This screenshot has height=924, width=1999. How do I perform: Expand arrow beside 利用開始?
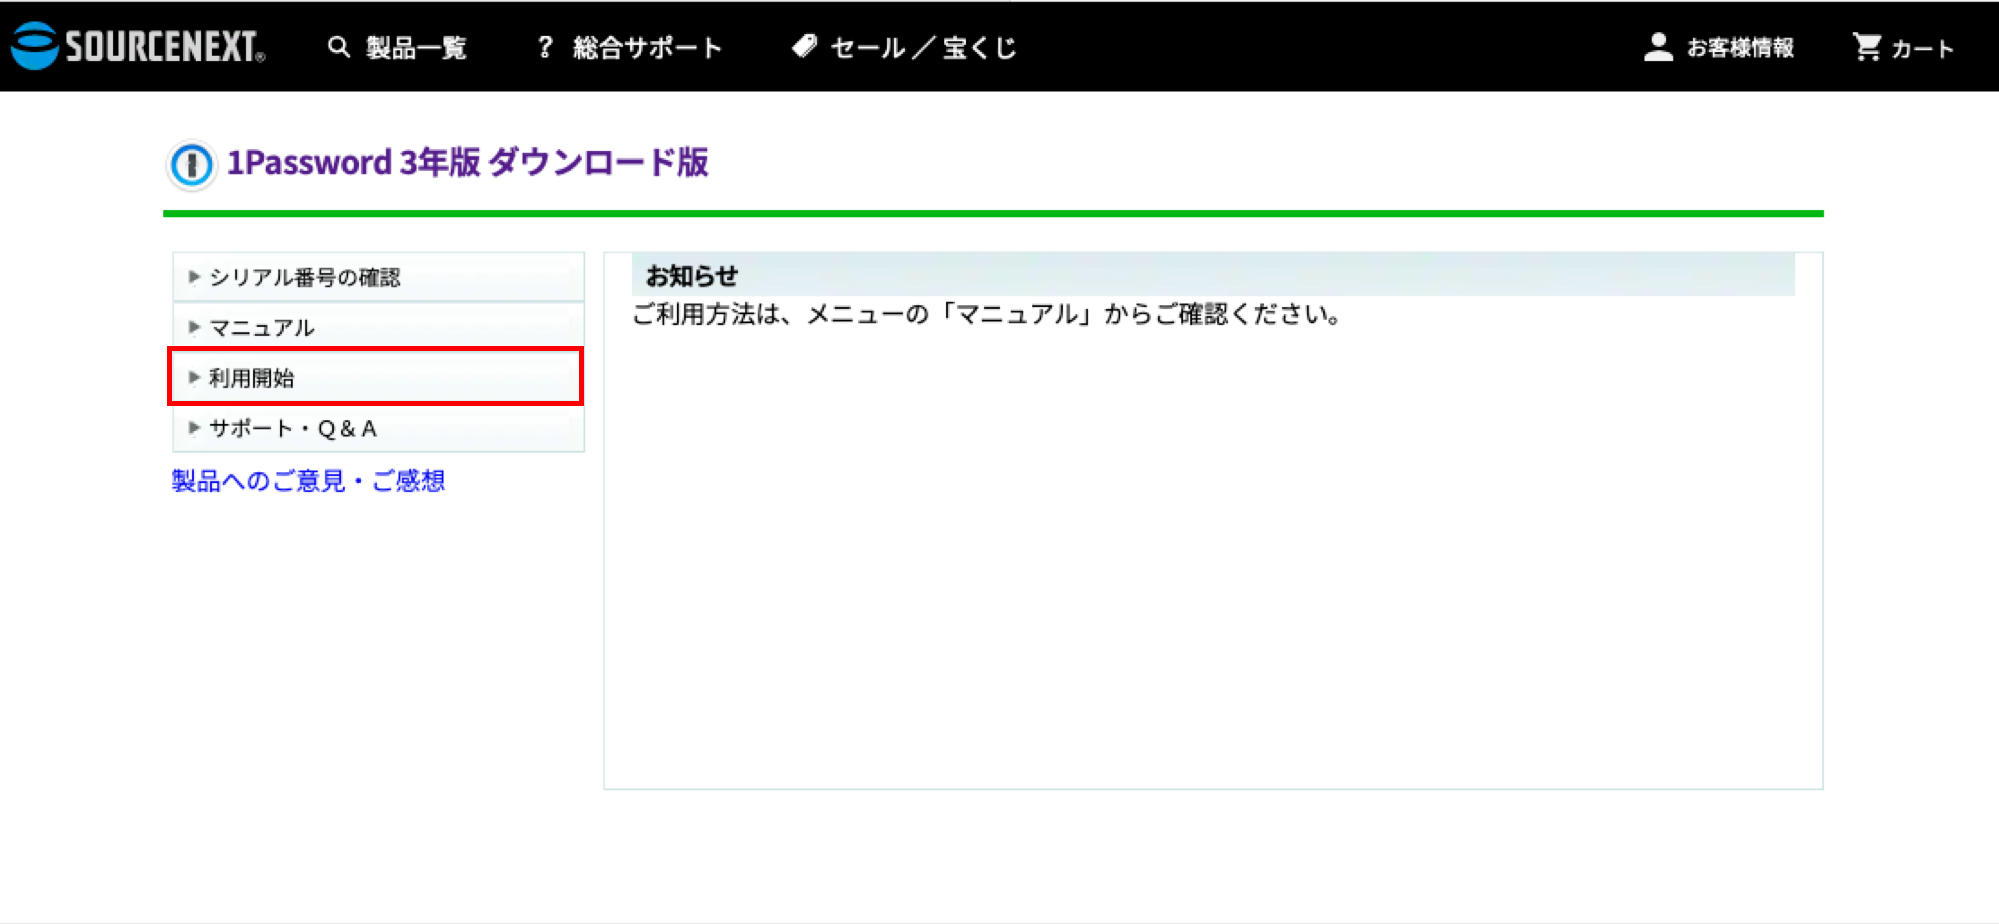[x=194, y=377]
